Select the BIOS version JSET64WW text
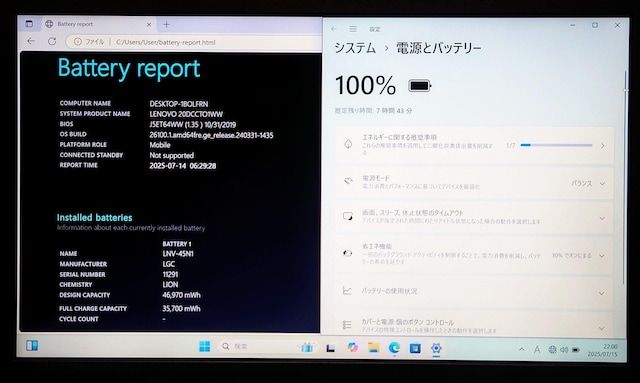The width and height of the screenshot is (640, 383). click(193, 125)
